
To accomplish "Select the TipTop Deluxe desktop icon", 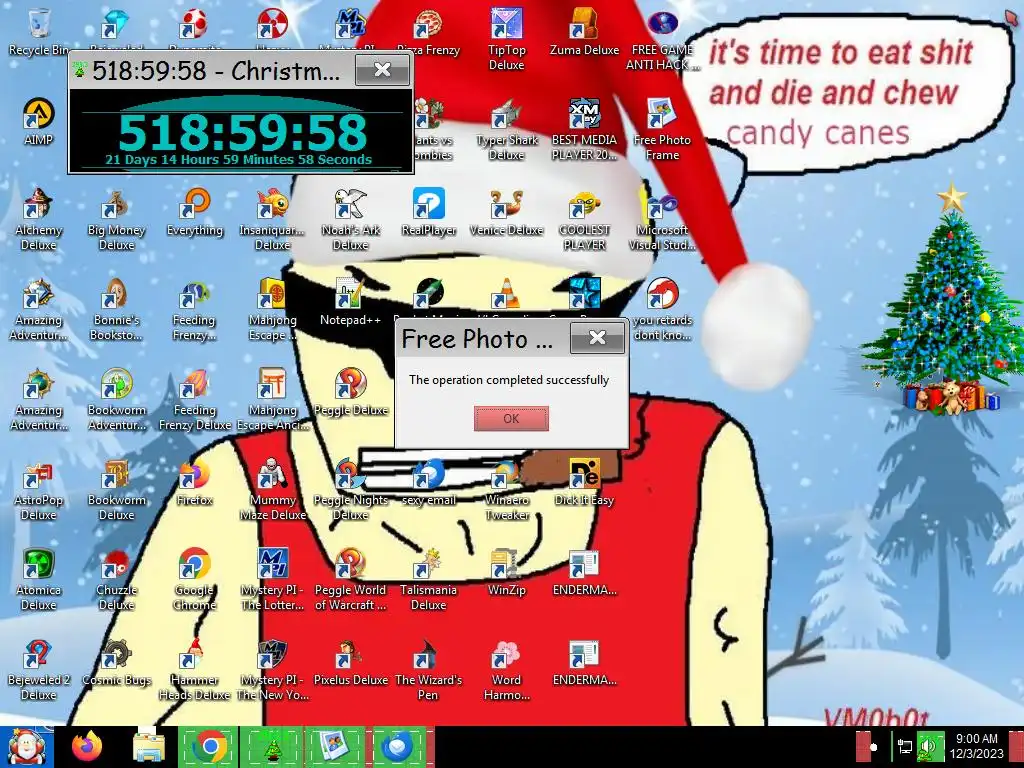I will tap(507, 39).
